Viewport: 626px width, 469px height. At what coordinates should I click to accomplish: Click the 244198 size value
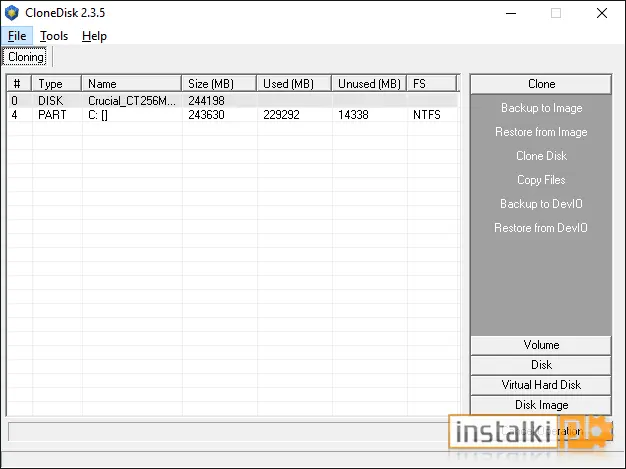pyautogui.click(x=206, y=101)
